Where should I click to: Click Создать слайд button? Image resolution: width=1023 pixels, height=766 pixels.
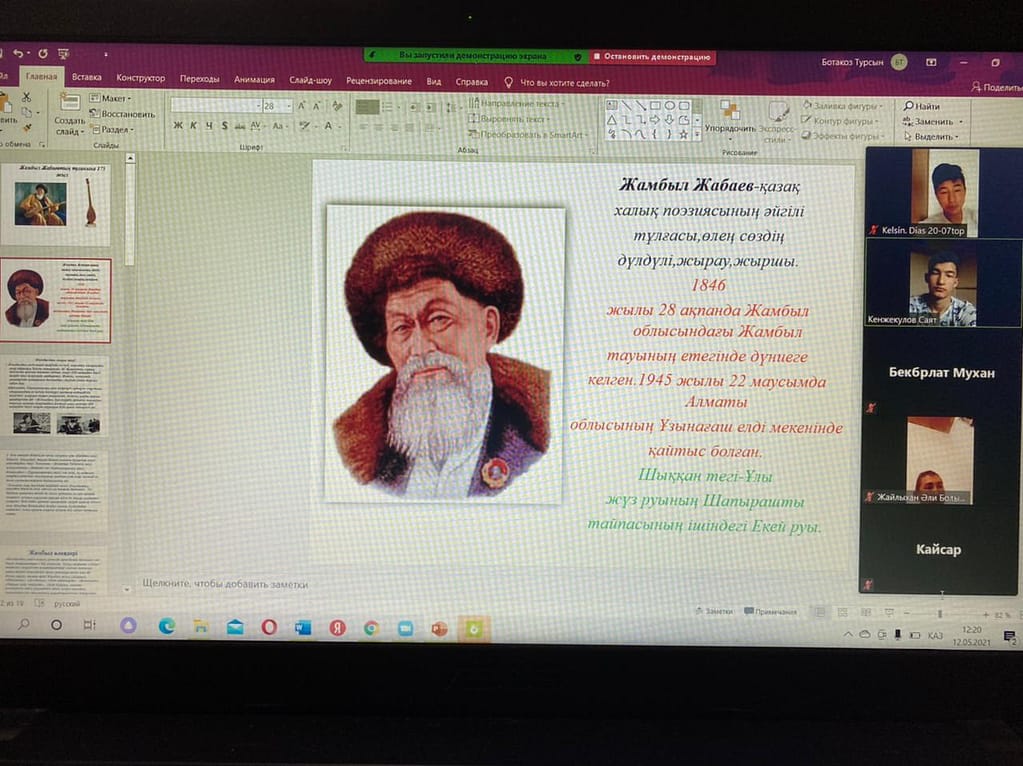(69, 117)
